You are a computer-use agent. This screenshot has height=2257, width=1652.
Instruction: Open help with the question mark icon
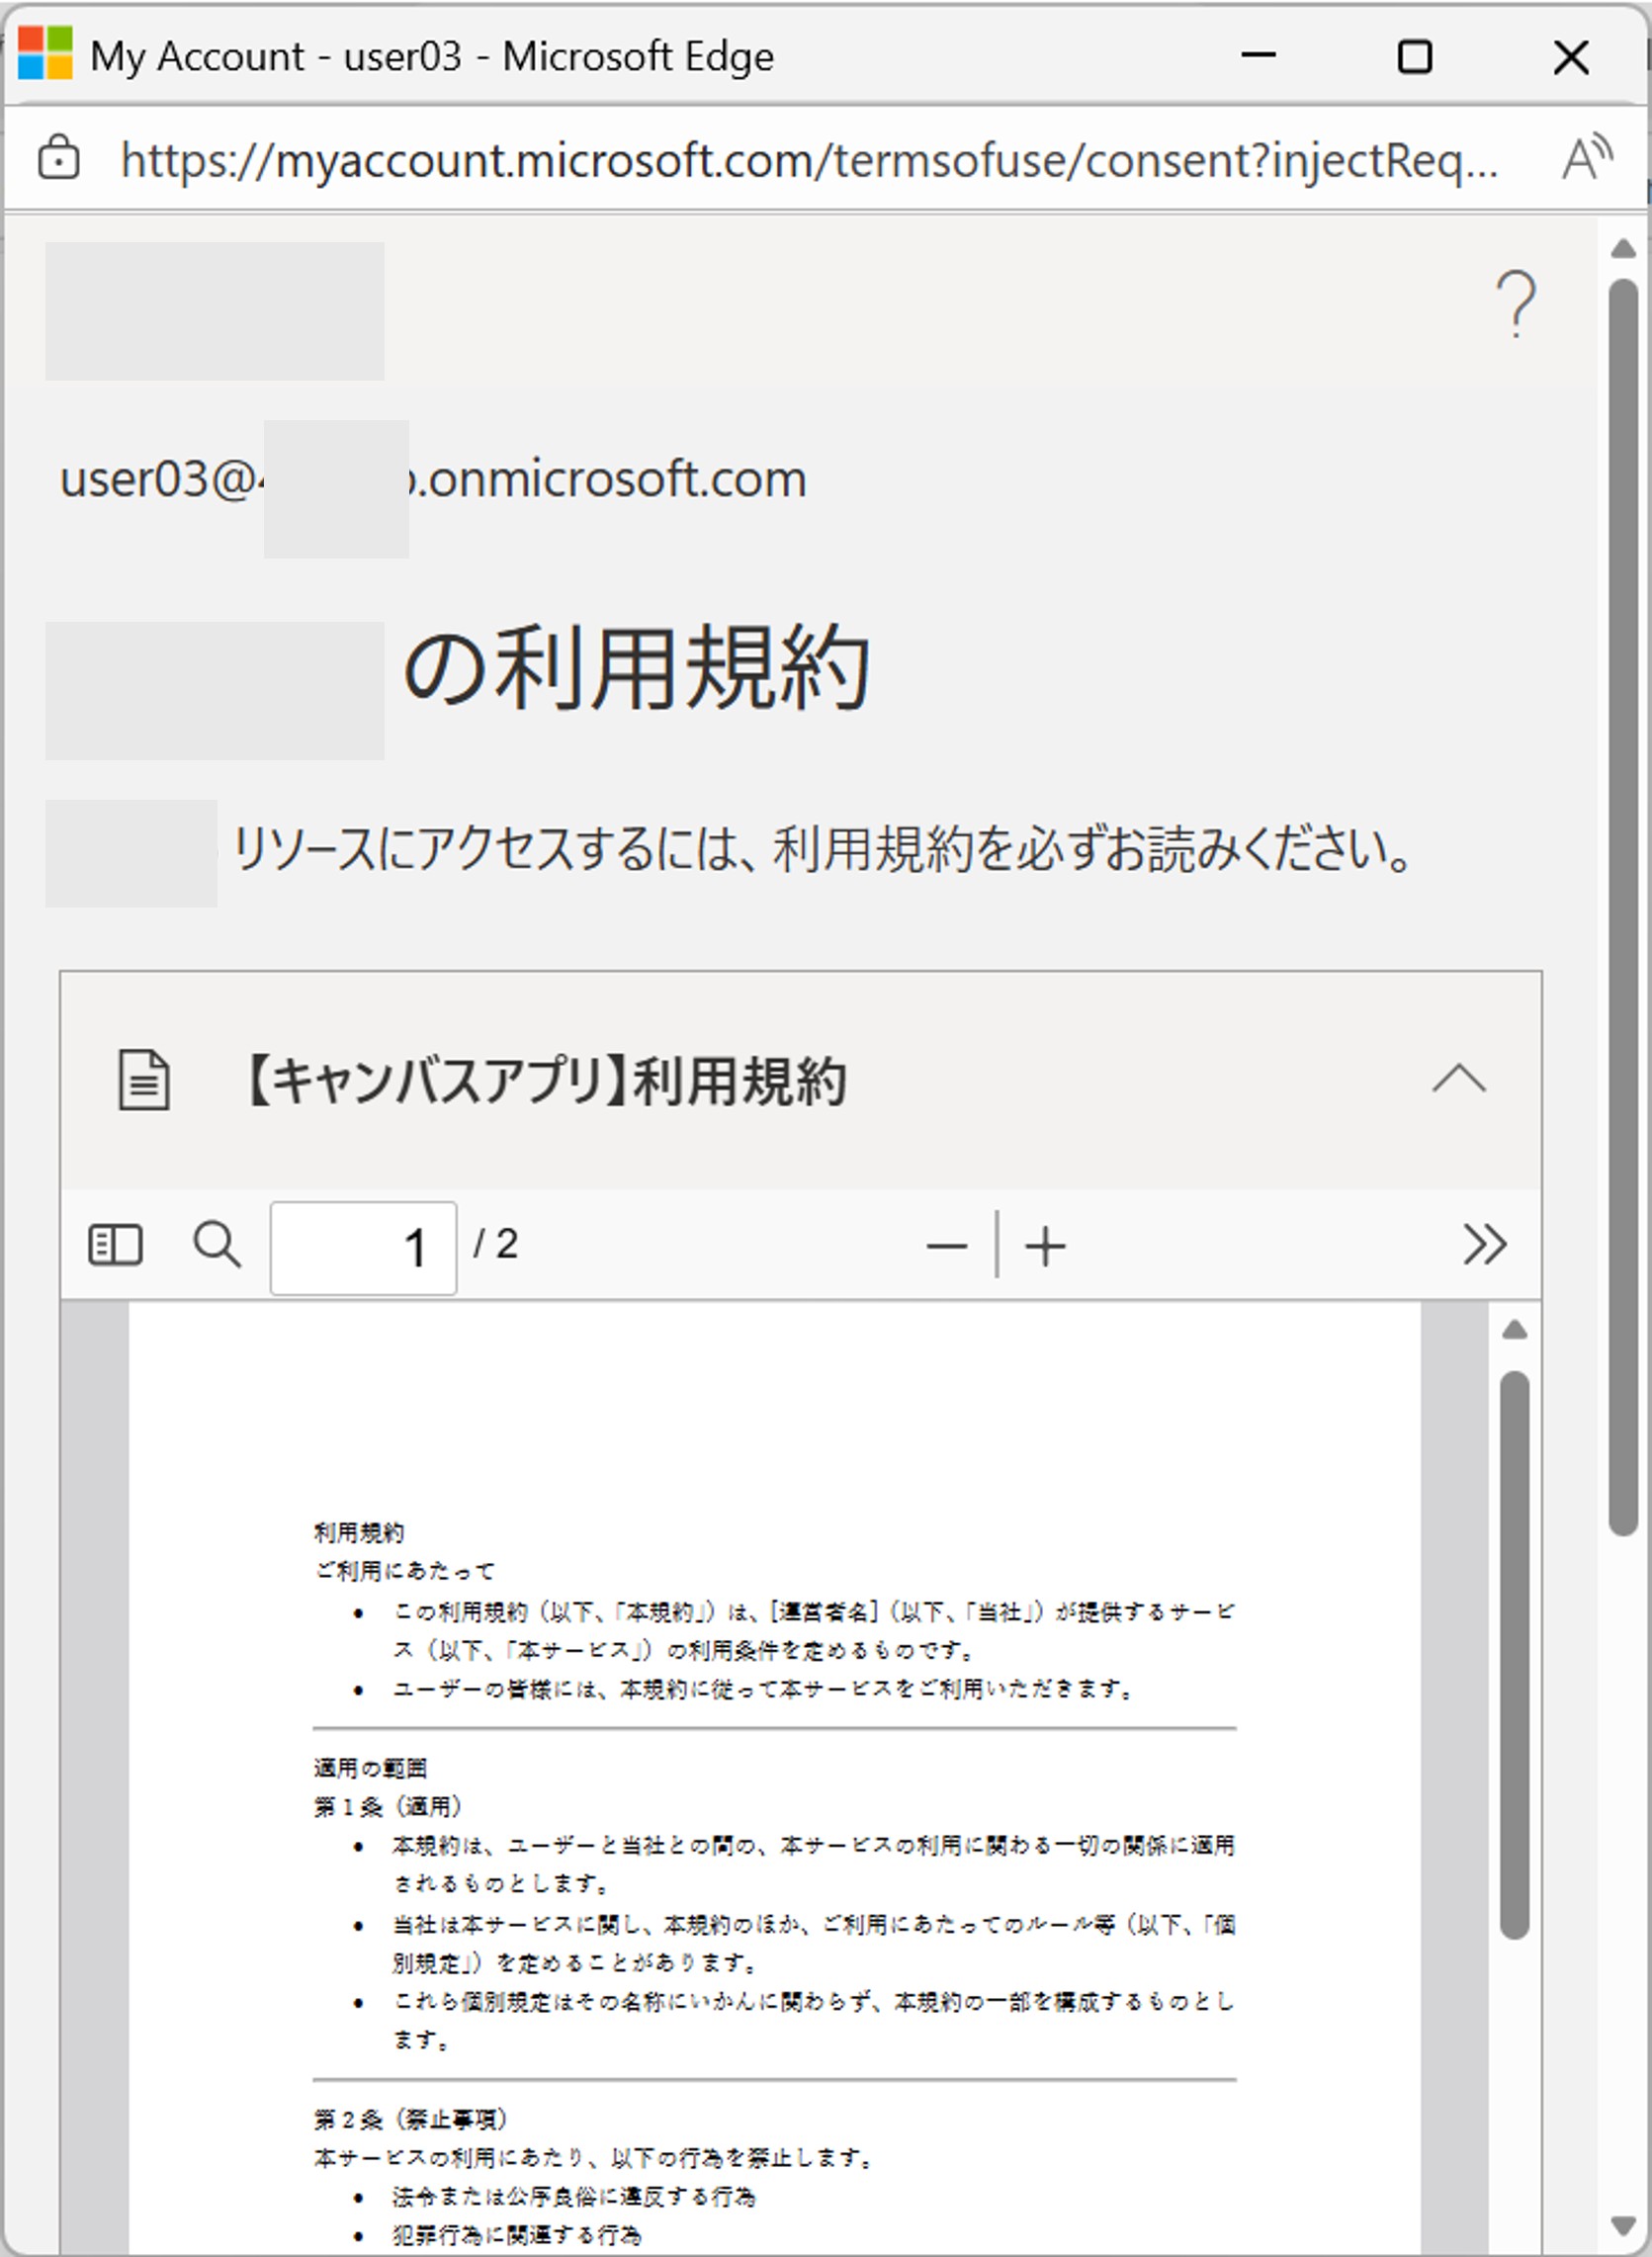[1515, 303]
